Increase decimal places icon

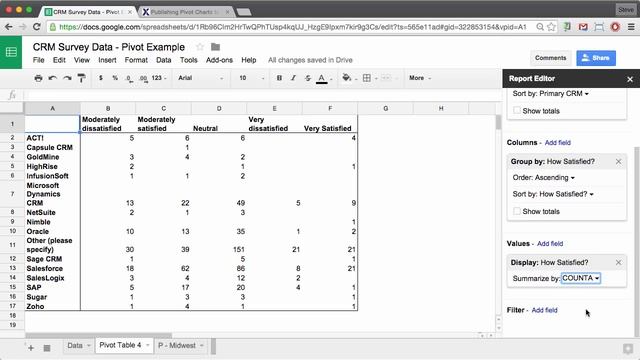click(x=143, y=78)
